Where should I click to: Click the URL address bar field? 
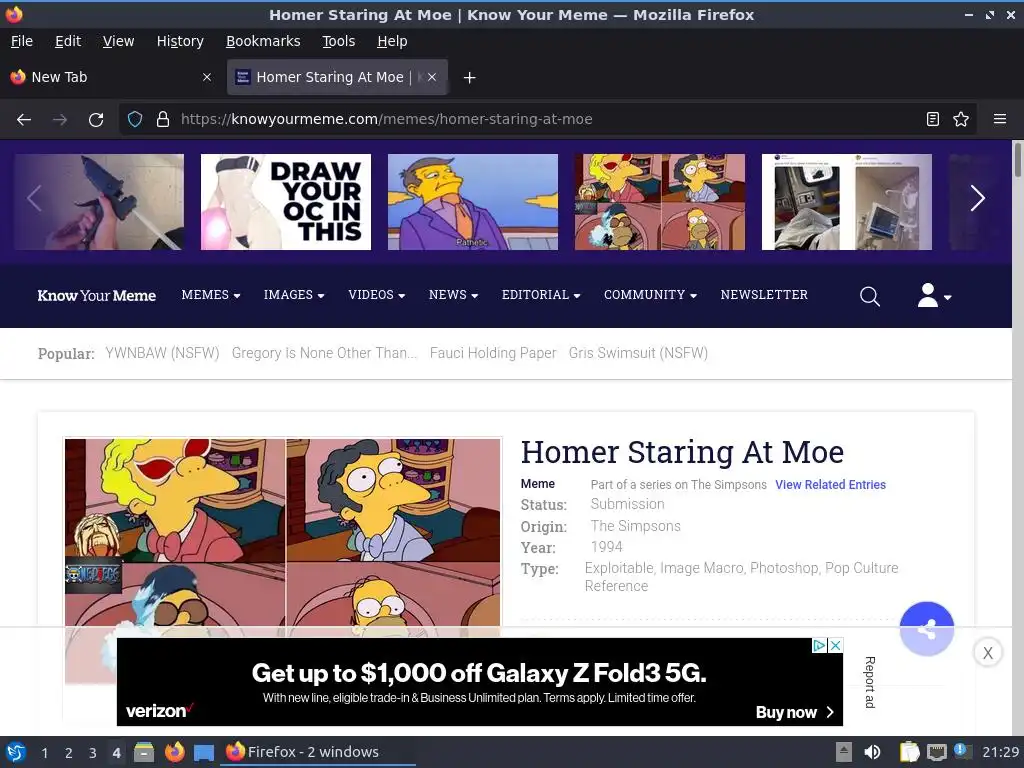[x=547, y=120]
